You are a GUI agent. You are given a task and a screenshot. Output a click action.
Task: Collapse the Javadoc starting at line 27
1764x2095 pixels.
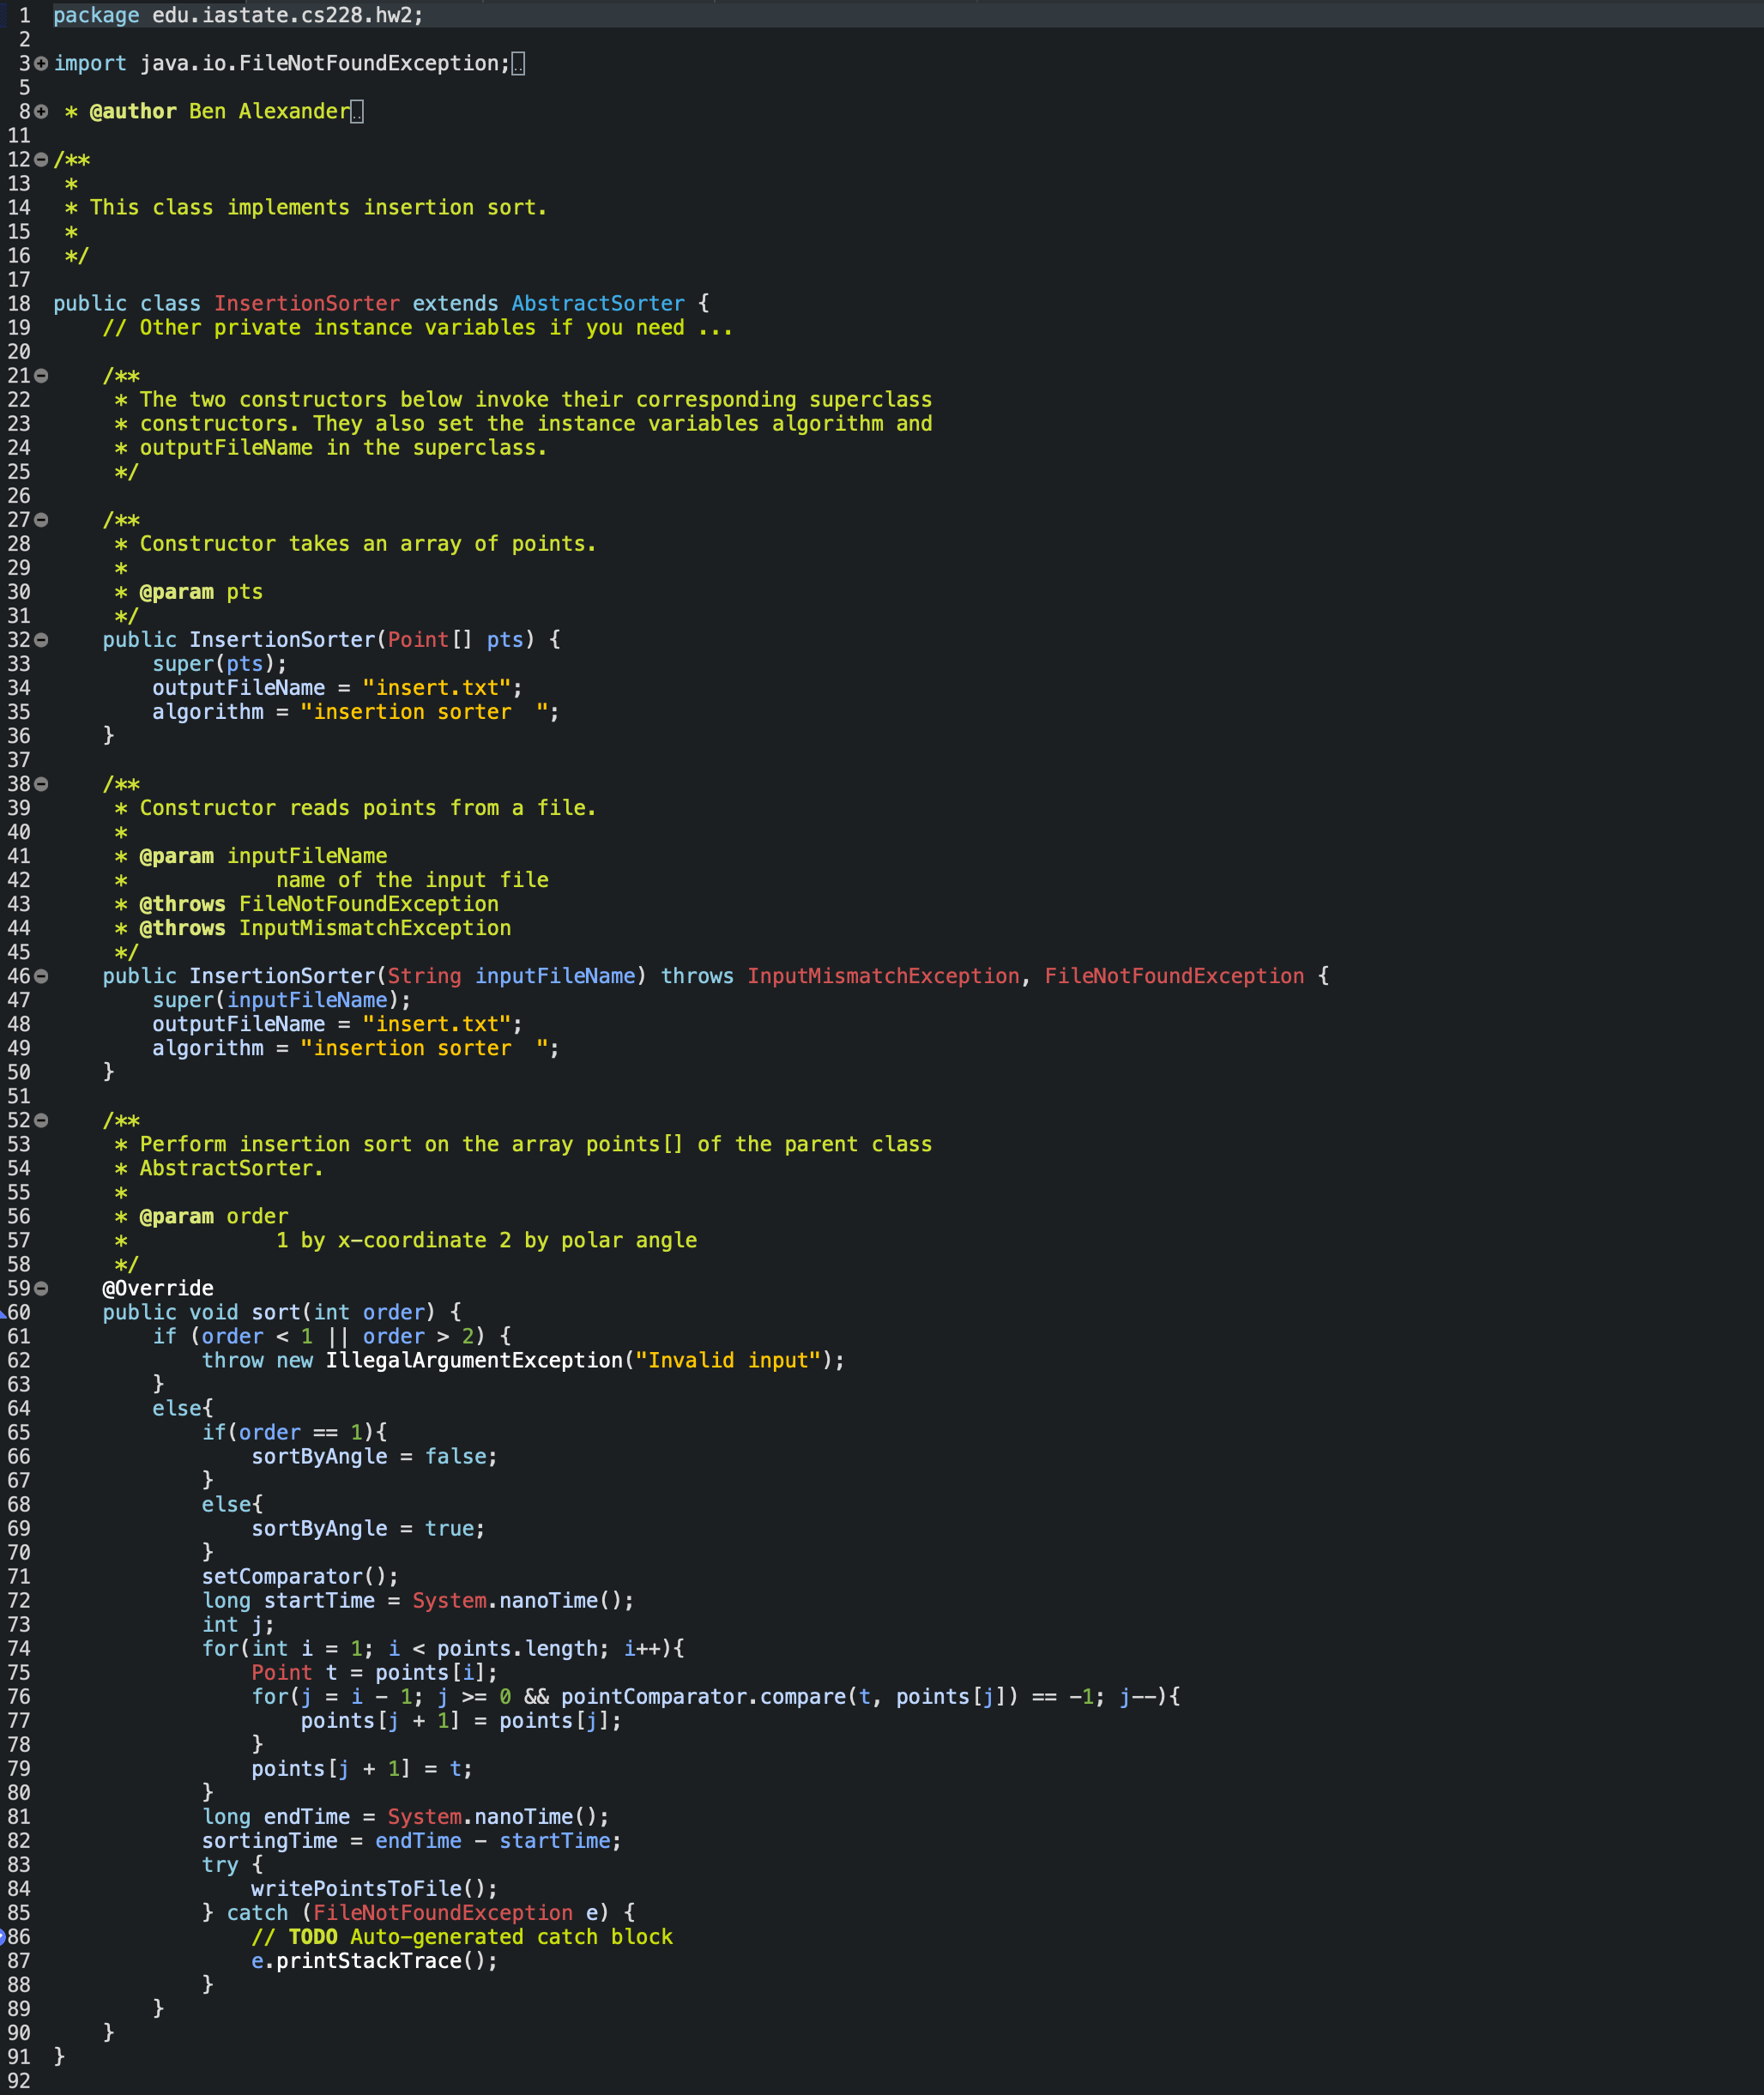[x=41, y=520]
